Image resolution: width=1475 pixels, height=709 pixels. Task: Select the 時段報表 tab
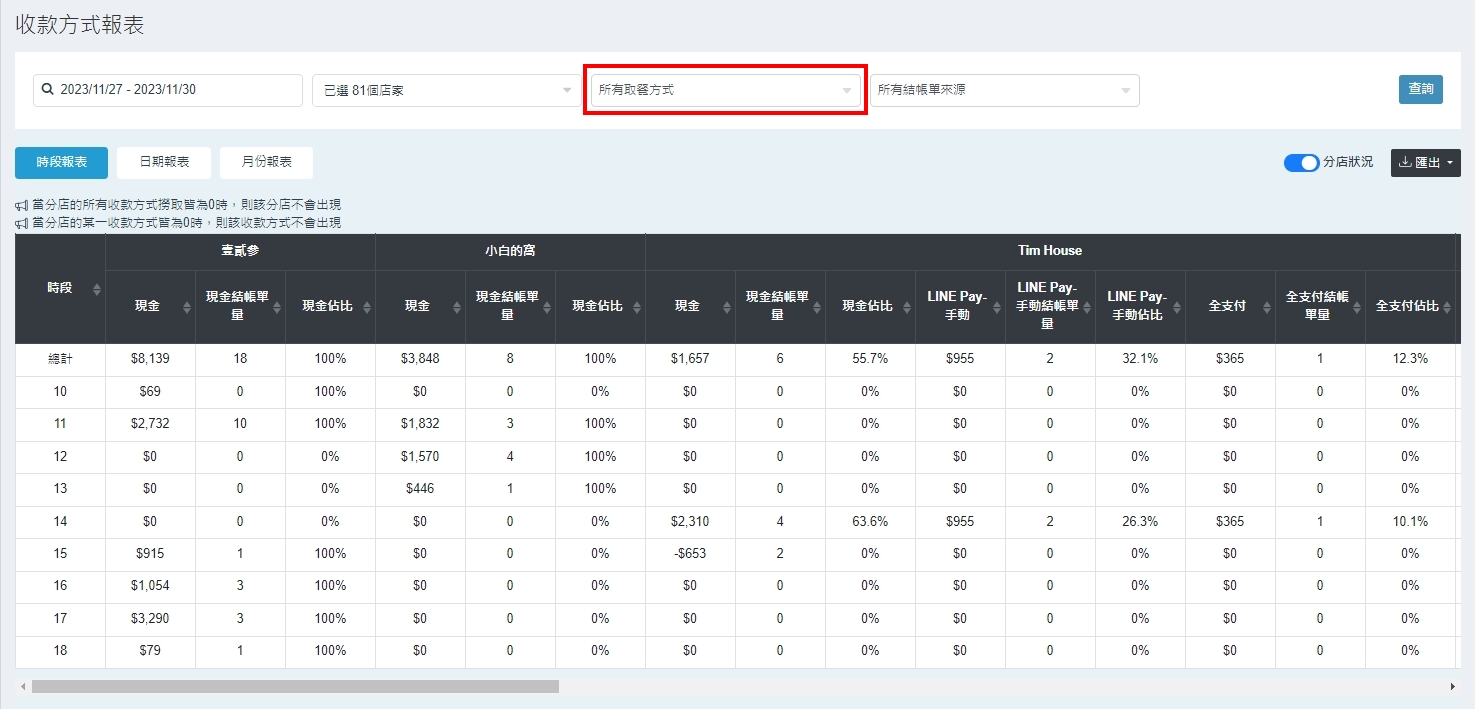tap(61, 162)
